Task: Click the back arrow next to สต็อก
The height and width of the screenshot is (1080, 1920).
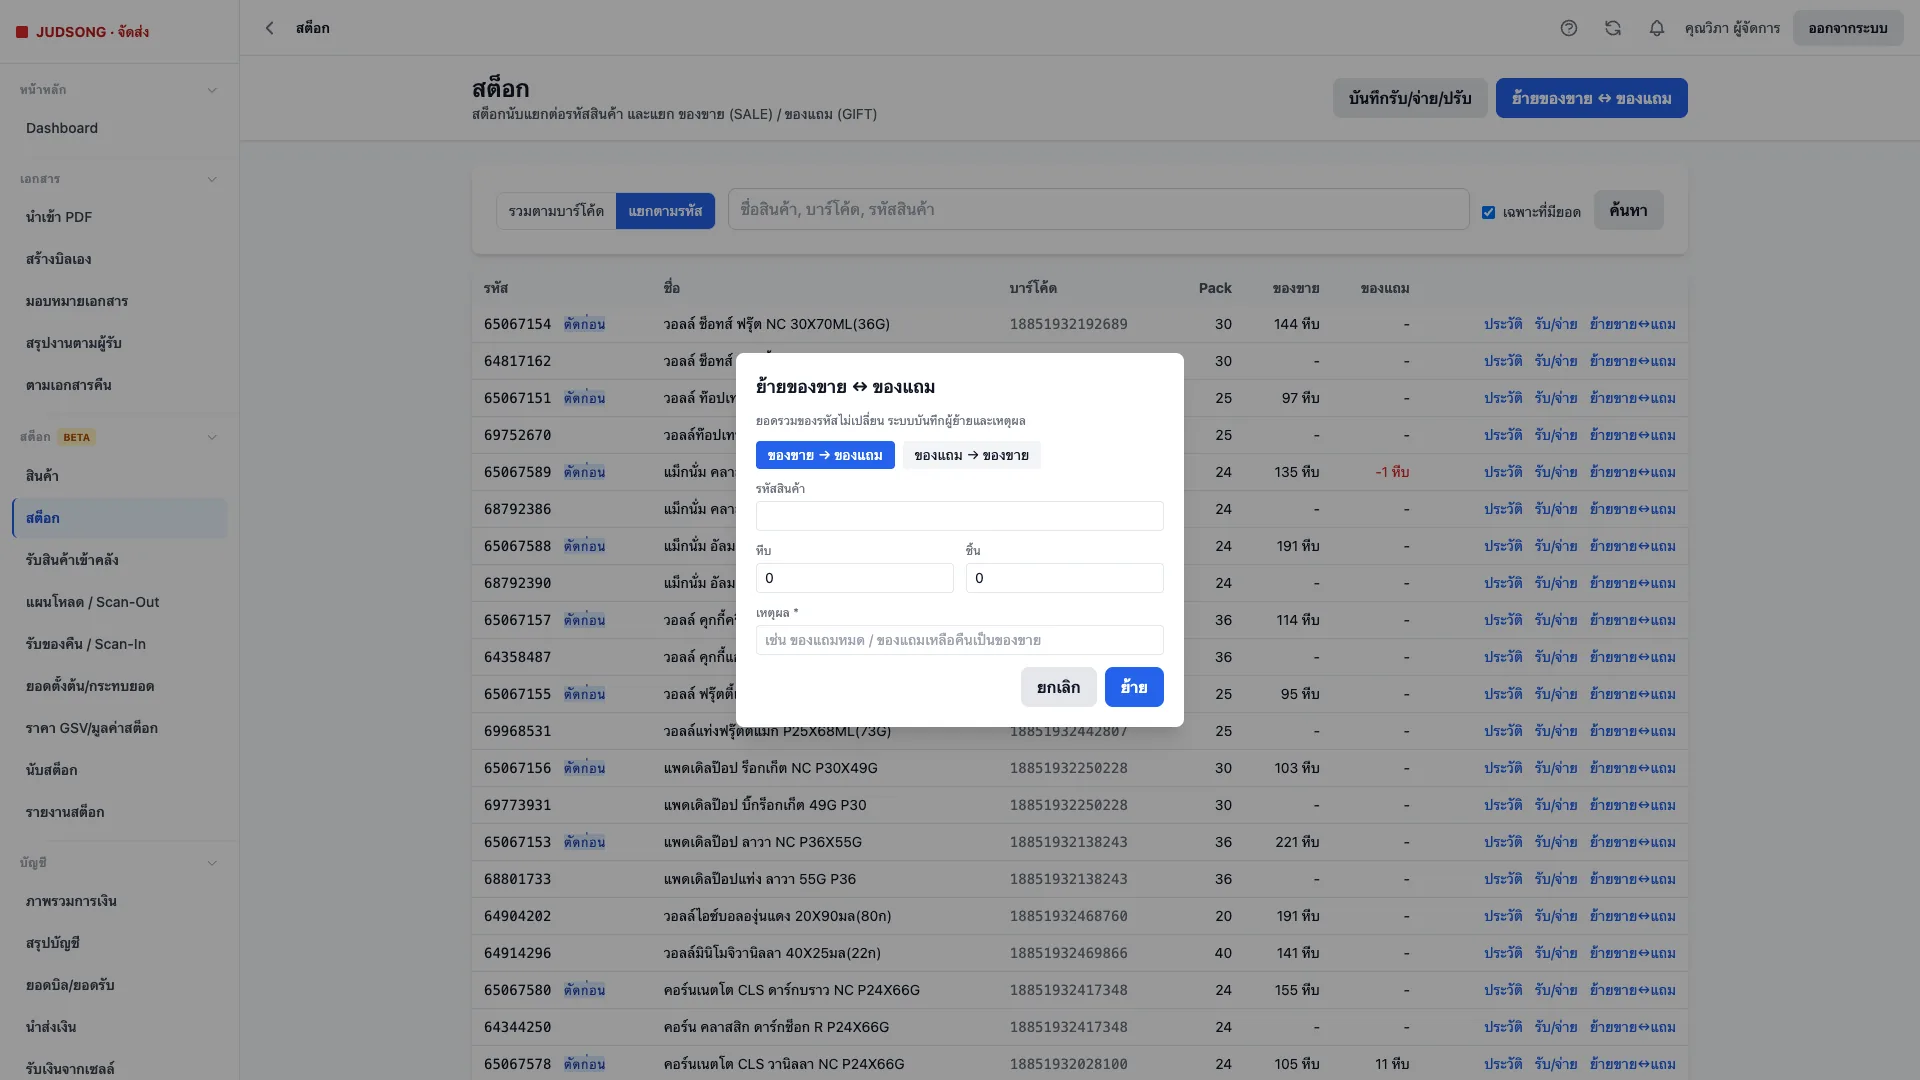Action: [269, 28]
